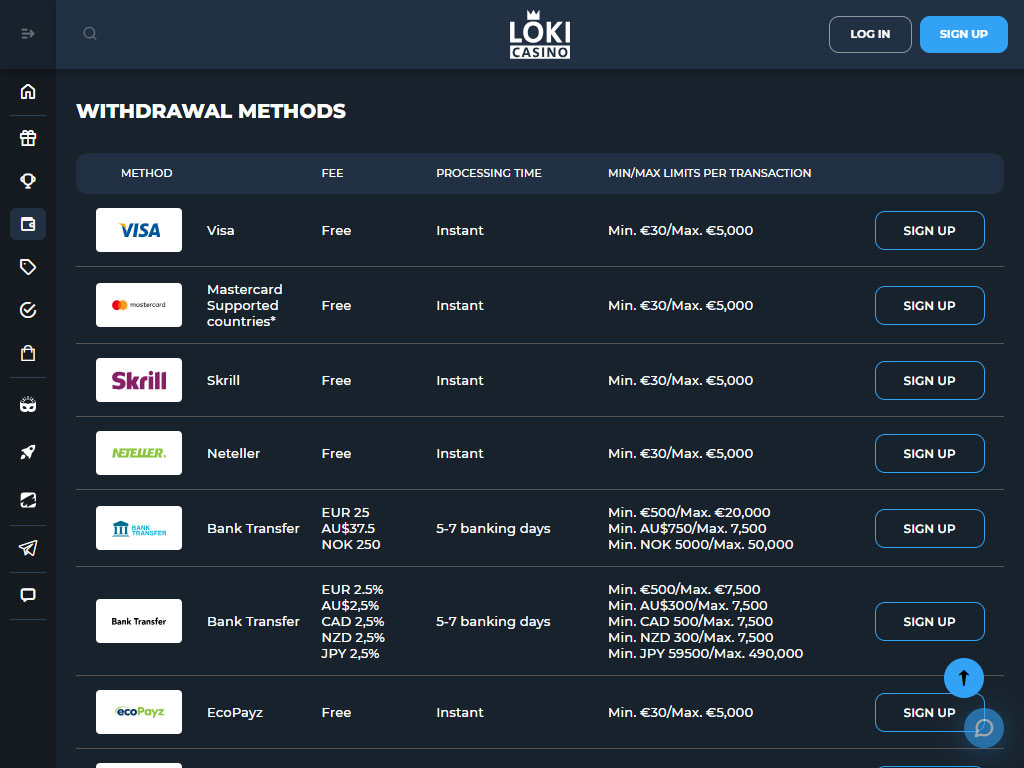Click 'Min. JPY 59500/Max. 490,000' limit text
The height and width of the screenshot is (768, 1024).
[x=705, y=654]
